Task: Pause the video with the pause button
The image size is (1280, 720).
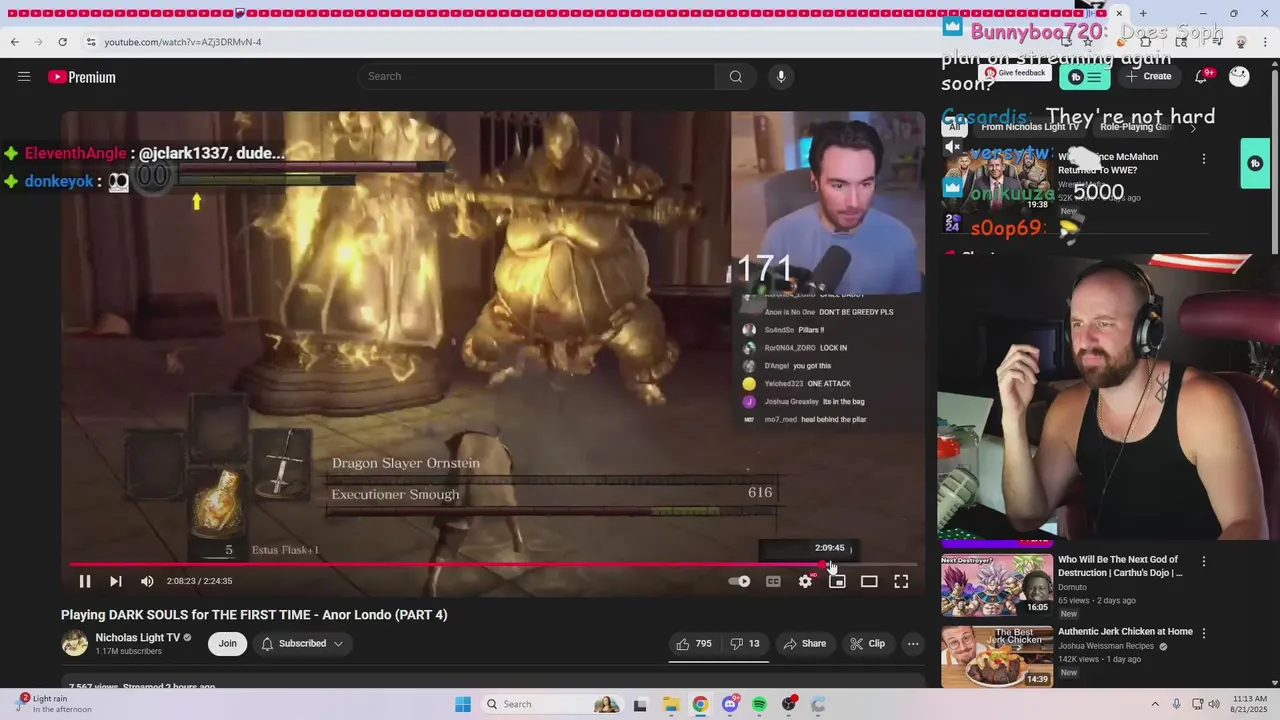Action: pyautogui.click(x=85, y=581)
